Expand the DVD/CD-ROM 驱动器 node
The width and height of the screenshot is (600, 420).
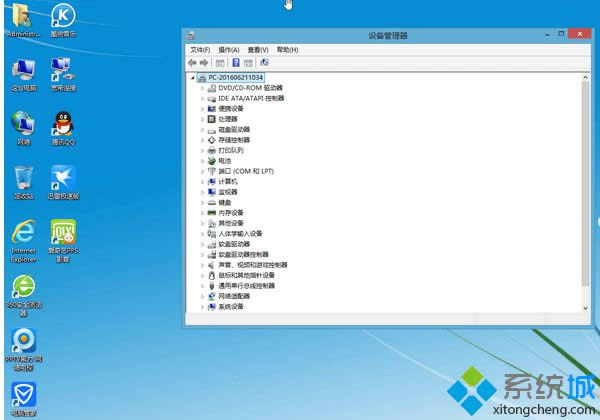(202, 88)
